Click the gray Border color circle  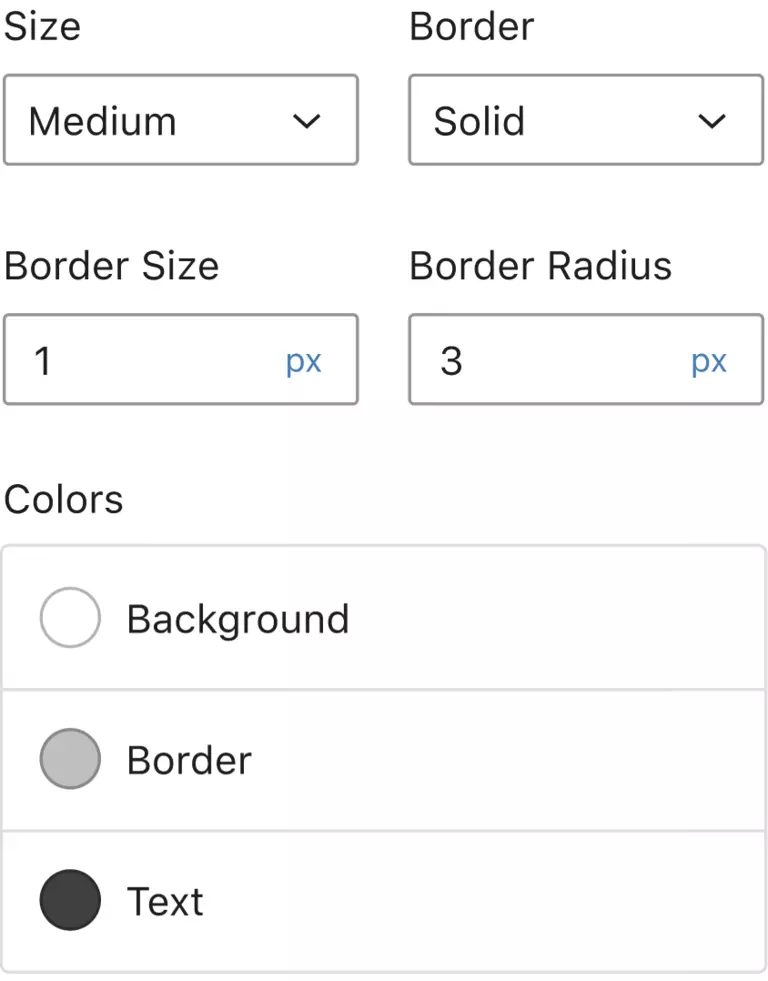pyautogui.click(x=70, y=759)
